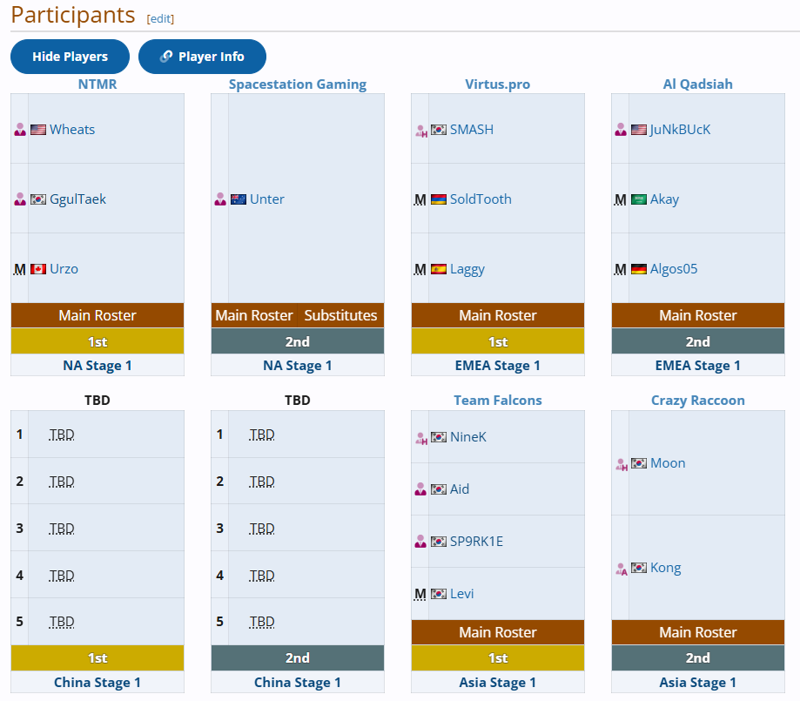Click the M role marker beside SoldTooth
This screenshot has width=800, height=701.
pos(420,199)
